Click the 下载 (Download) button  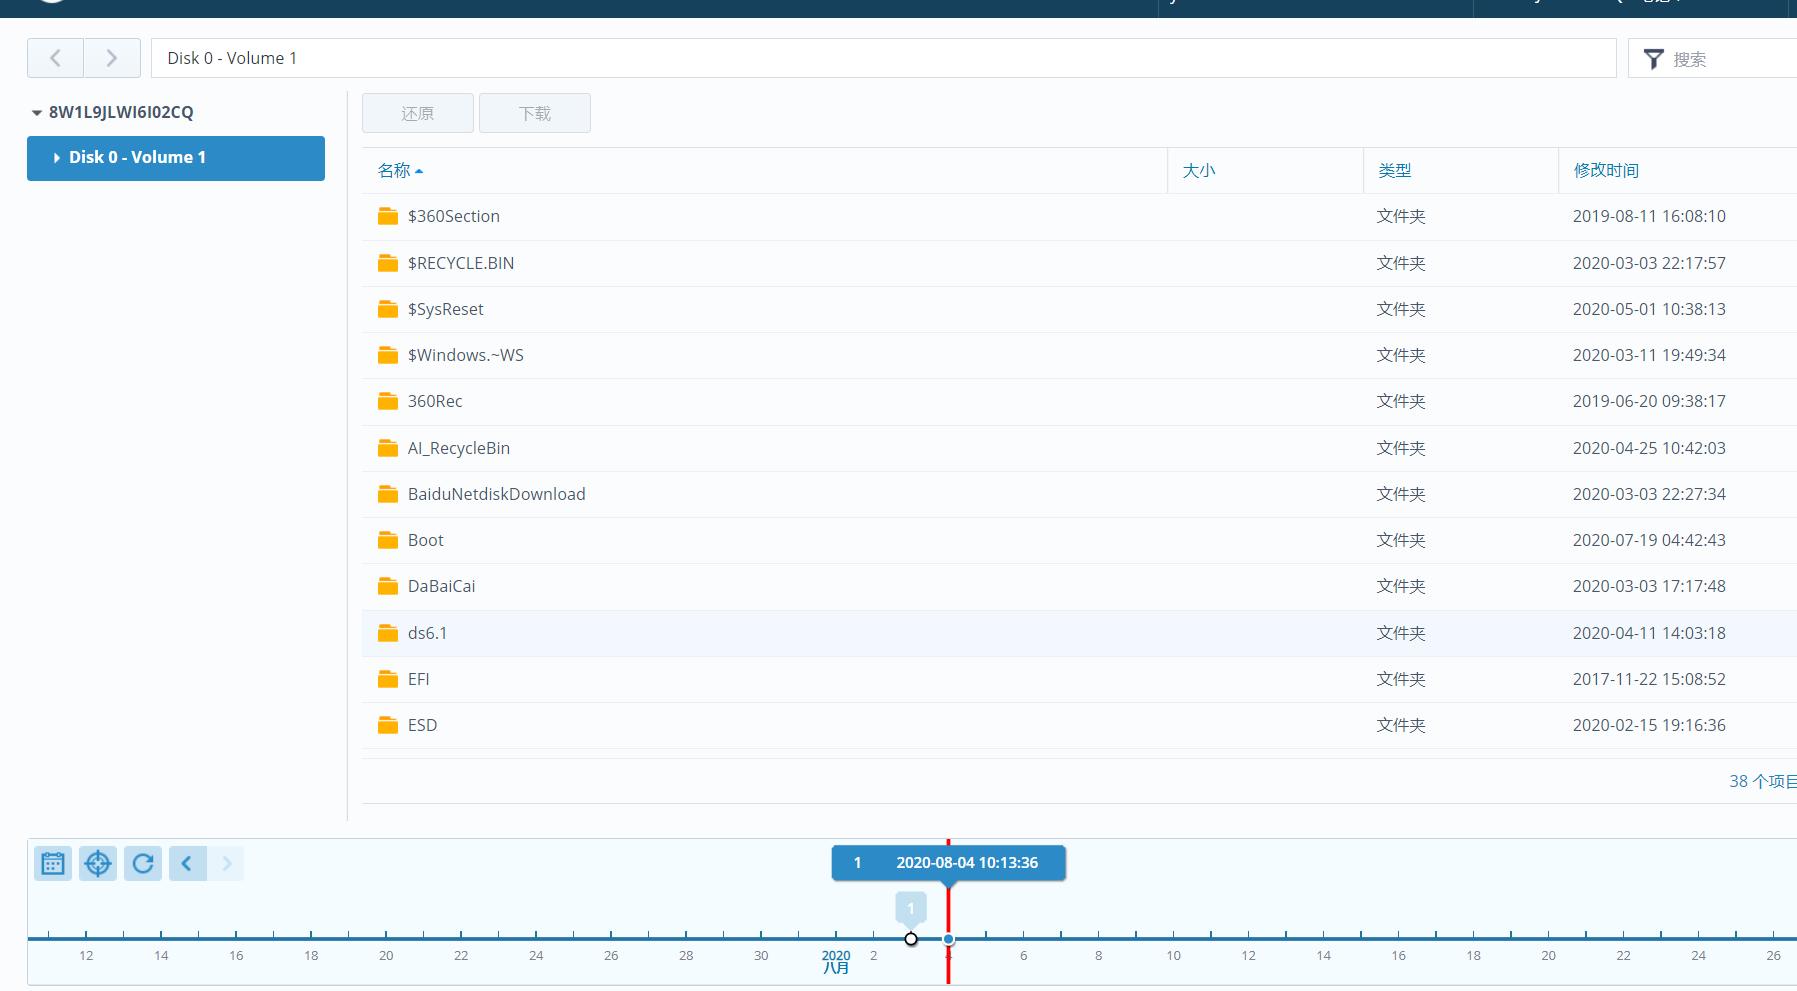coord(535,113)
